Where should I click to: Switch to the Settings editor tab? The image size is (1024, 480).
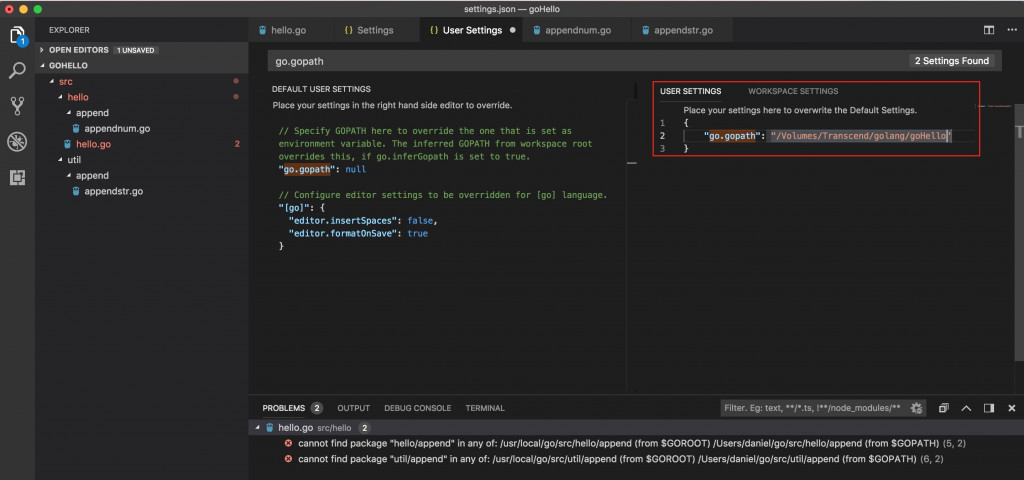coord(376,30)
